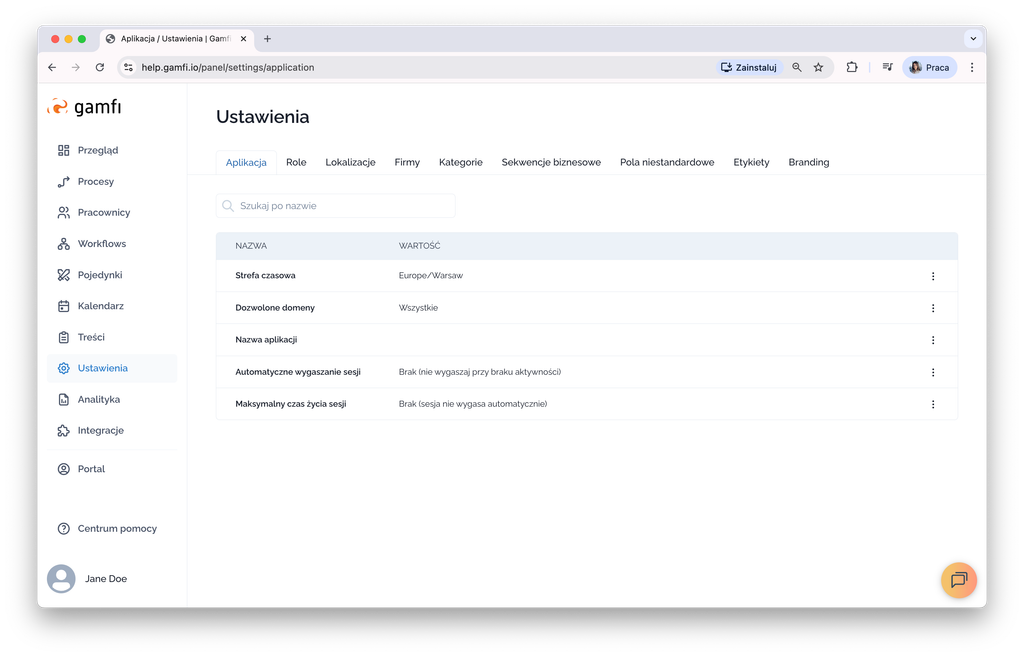Image resolution: width=1024 pixels, height=657 pixels.
Task: Click the Integracje puzzle icon
Action: pyautogui.click(x=64, y=431)
